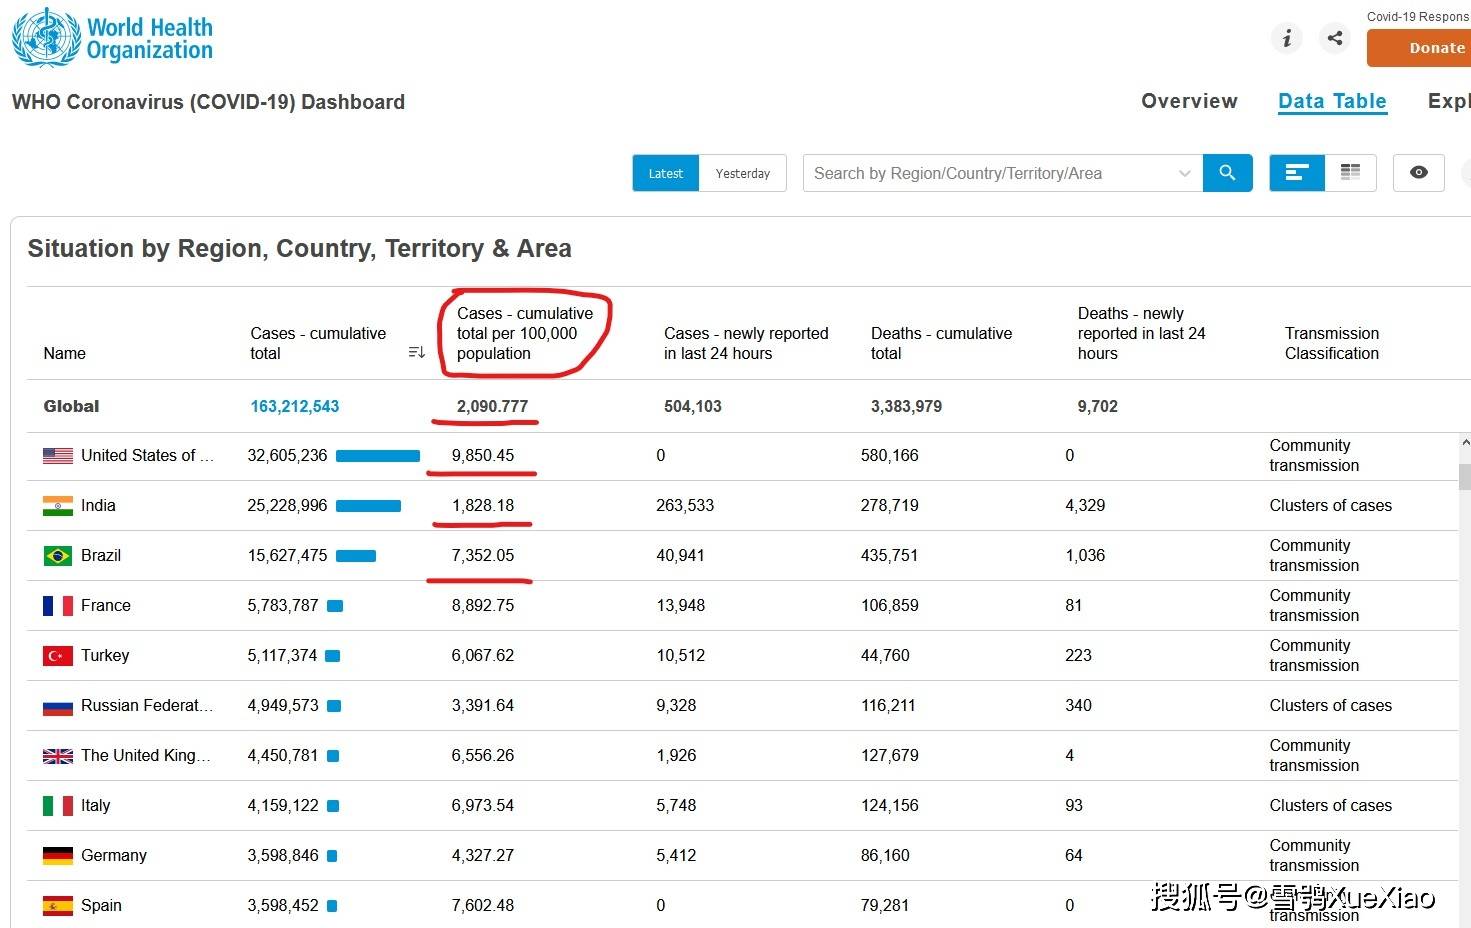The image size is (1471, 928).
Task: Click France's cumulative cases 5,783,787
Action: pos(283,606)
